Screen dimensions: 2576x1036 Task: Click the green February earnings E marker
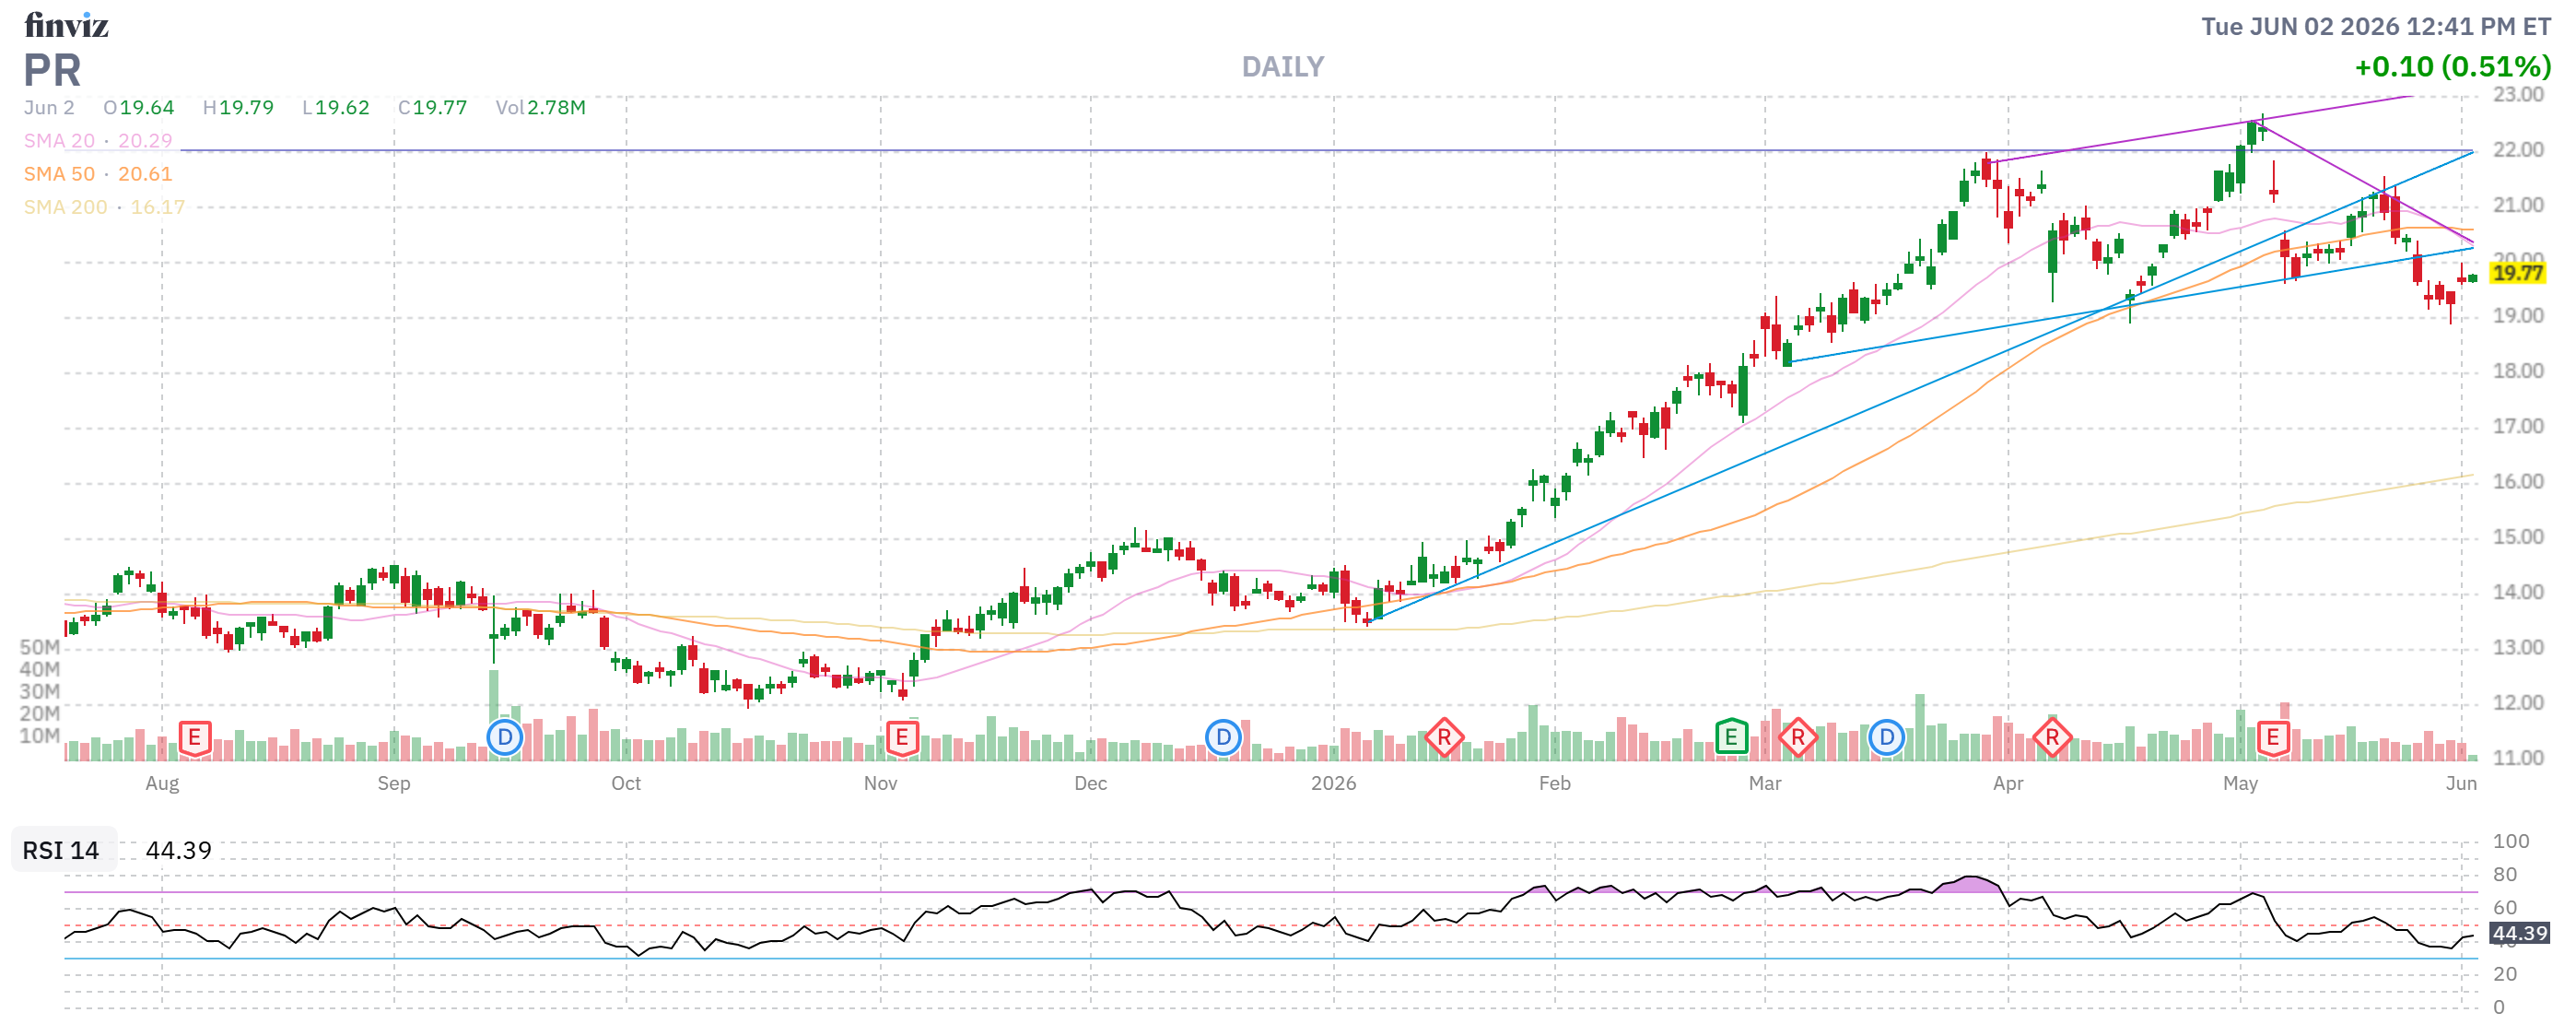click(1731, 738)
